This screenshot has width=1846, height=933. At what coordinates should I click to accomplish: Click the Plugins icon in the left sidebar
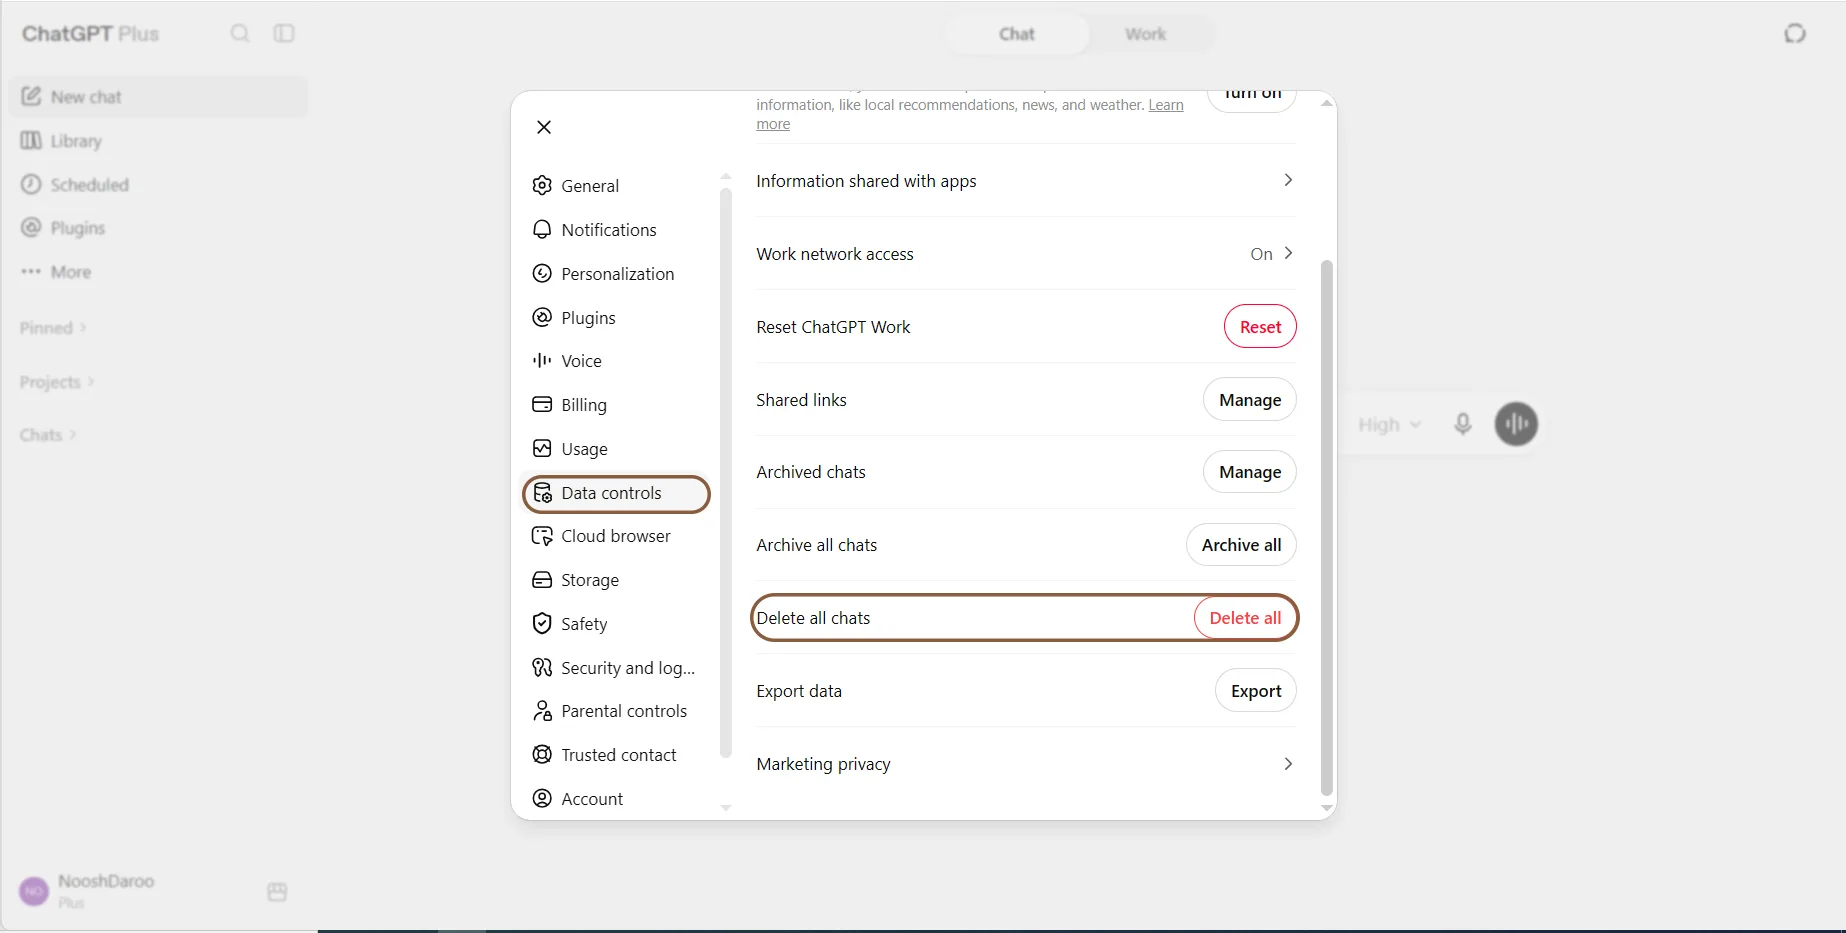[31, 228]
